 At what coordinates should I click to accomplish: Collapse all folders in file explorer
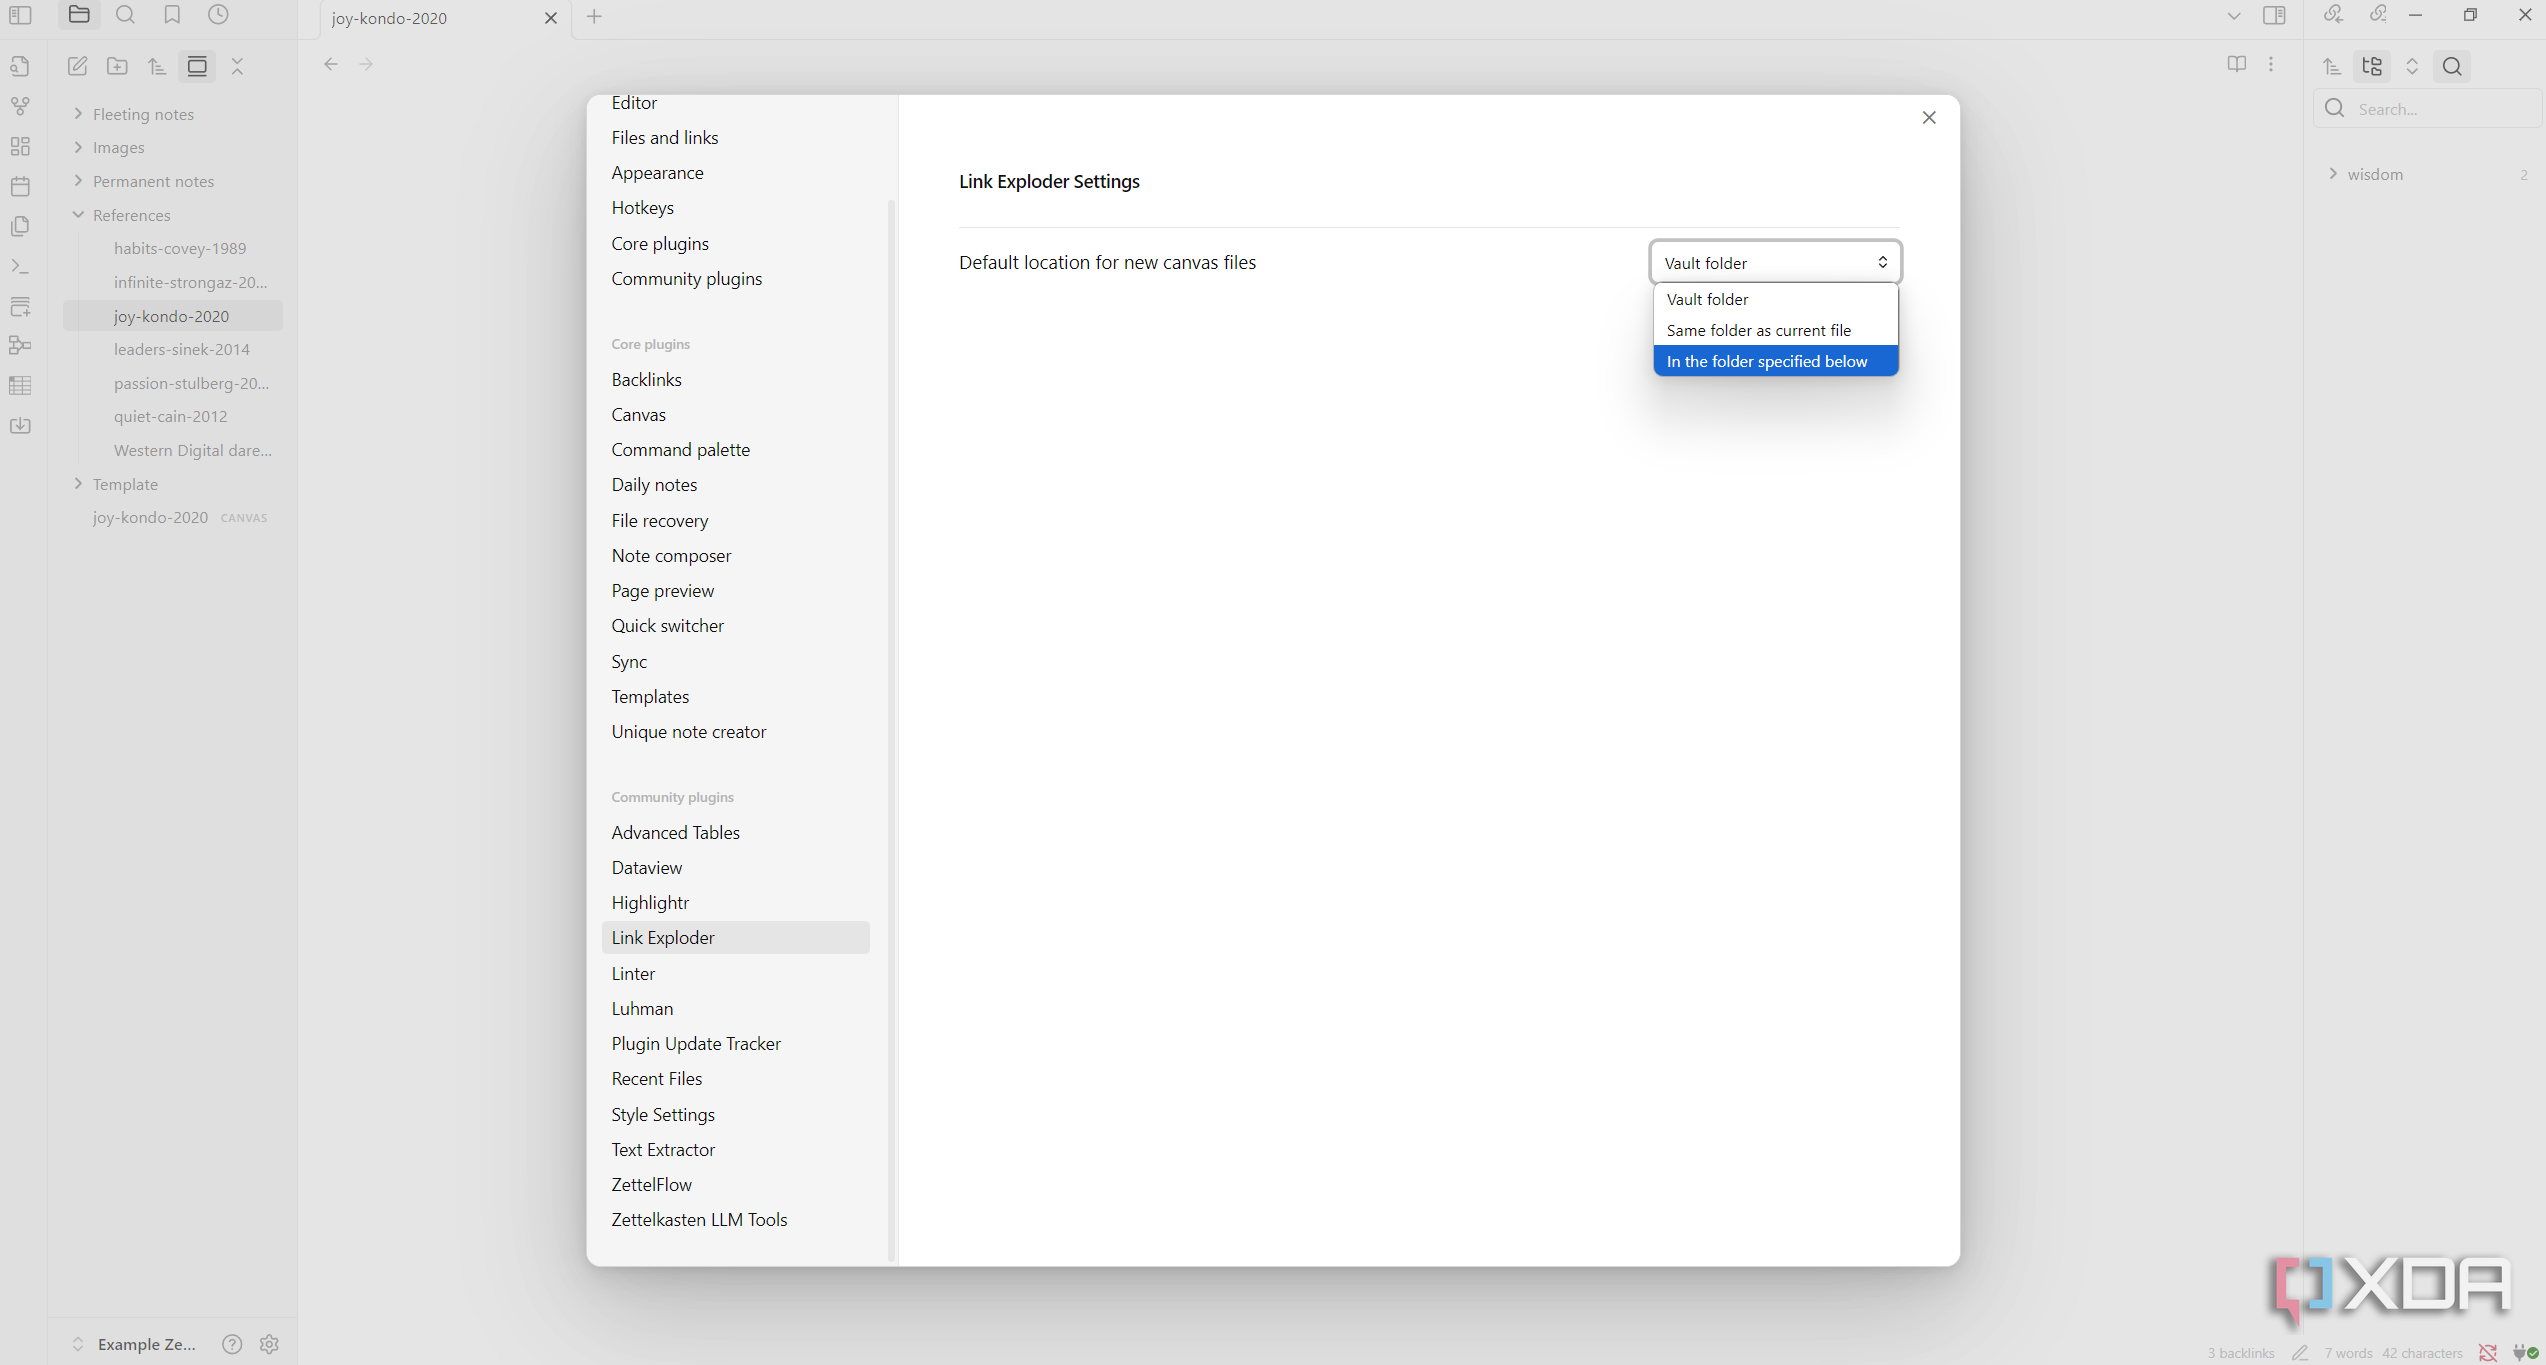[237, 66]
